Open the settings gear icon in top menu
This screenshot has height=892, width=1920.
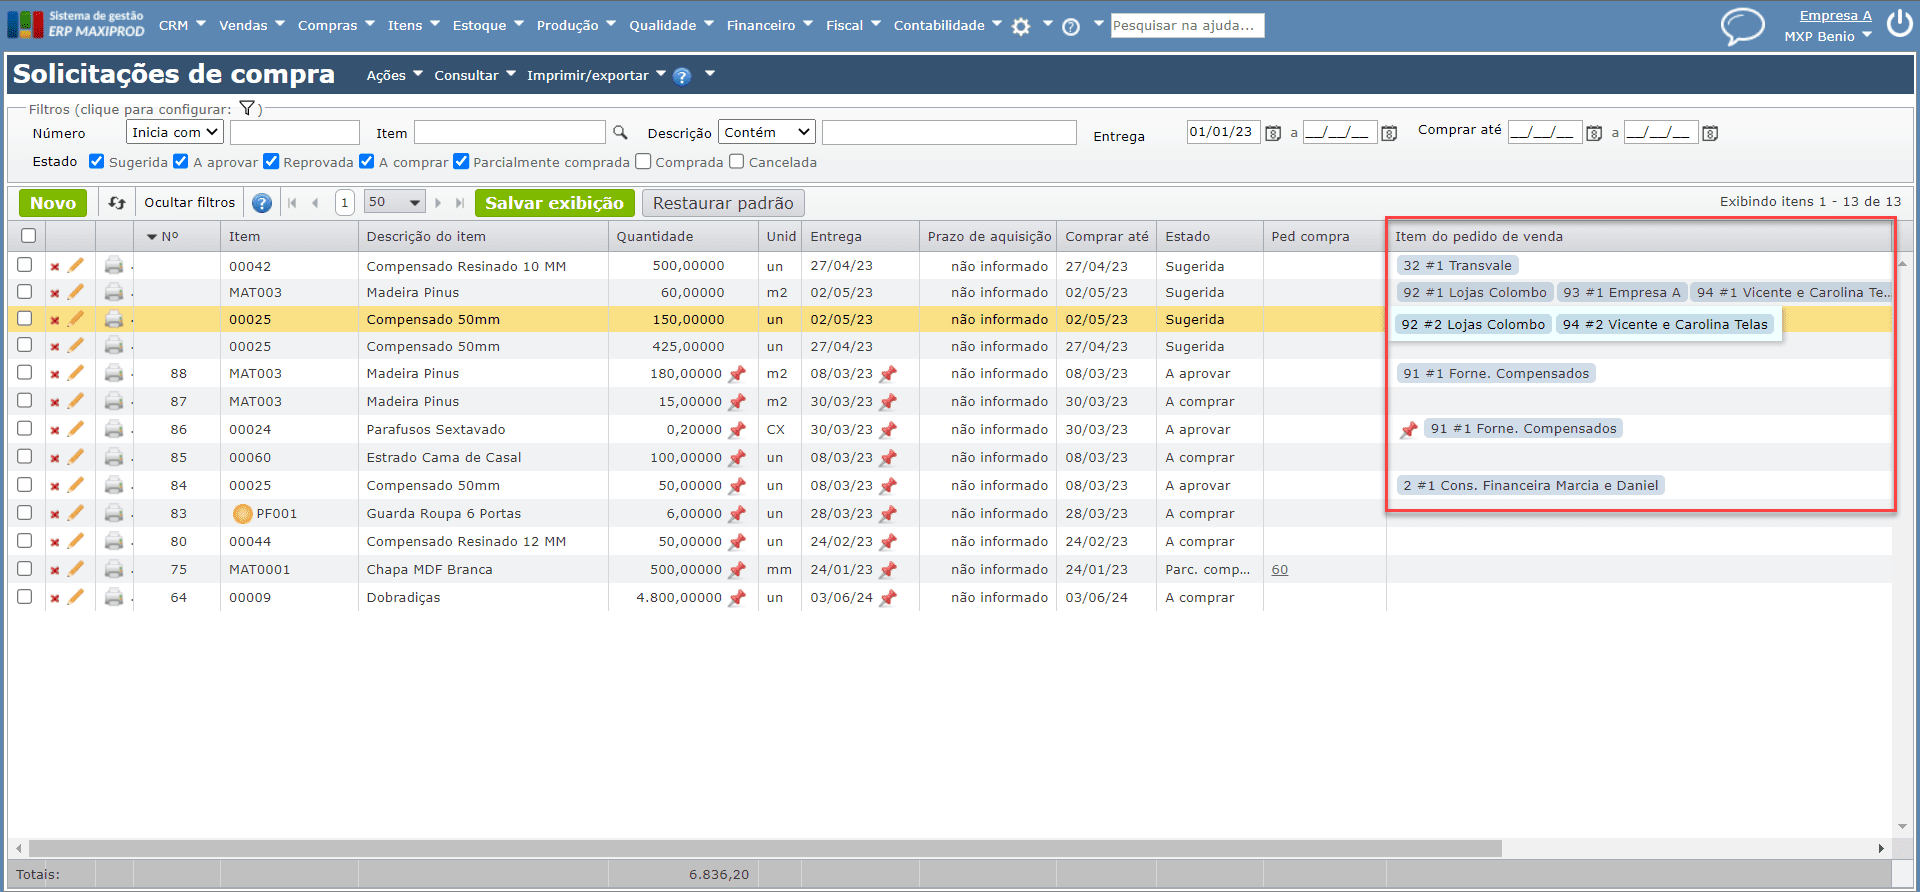1021,27
